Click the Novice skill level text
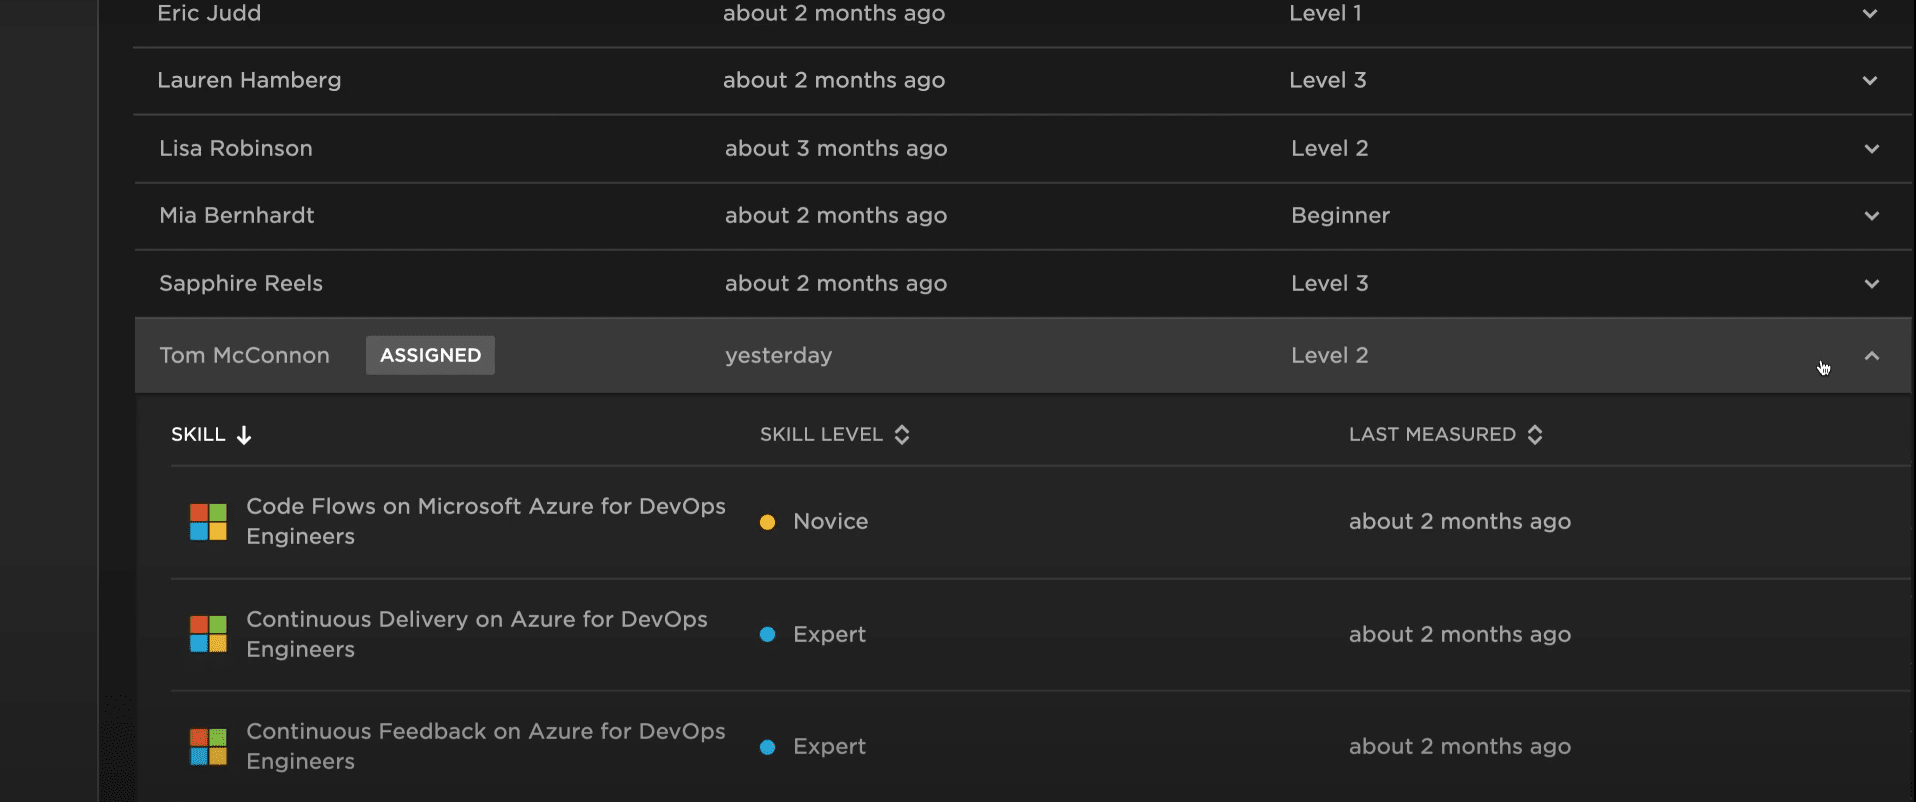 tap(830, 521)
